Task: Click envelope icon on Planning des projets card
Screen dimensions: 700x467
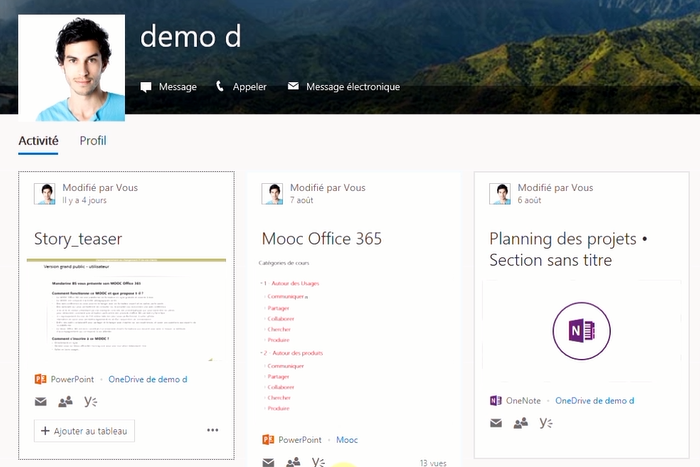Action: (x=496, y=423)
